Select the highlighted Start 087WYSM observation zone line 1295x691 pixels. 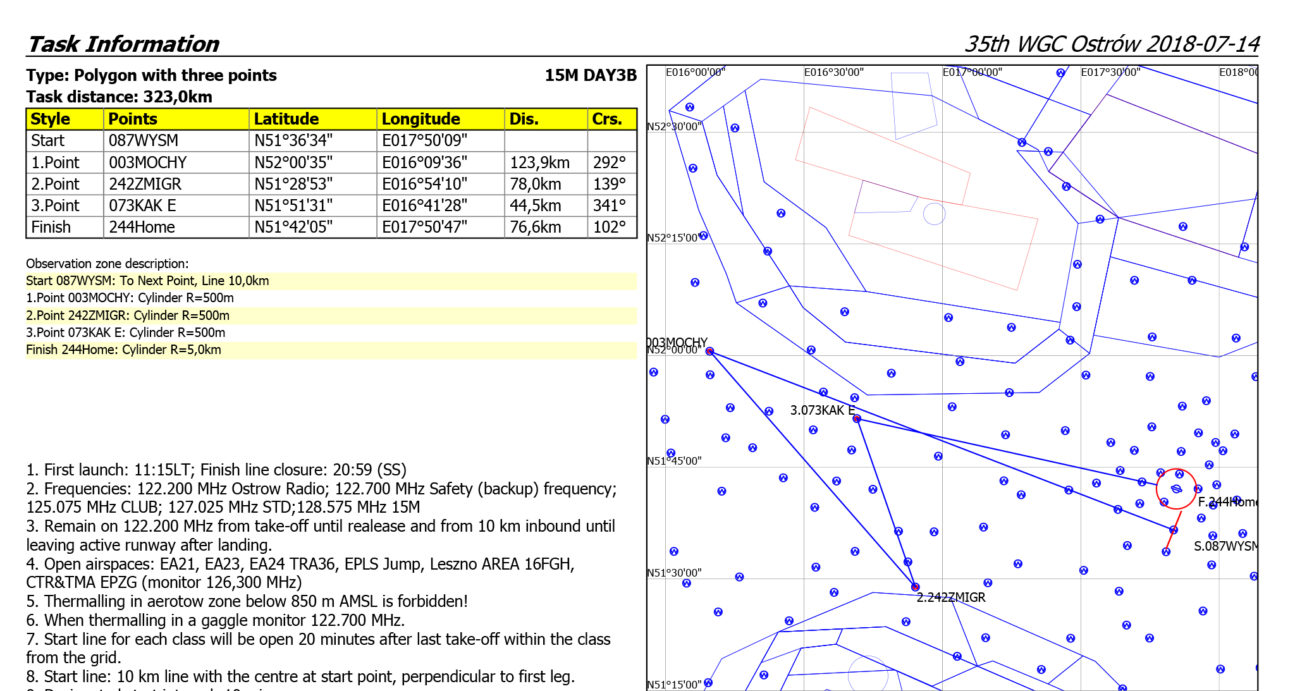(148, 281)
